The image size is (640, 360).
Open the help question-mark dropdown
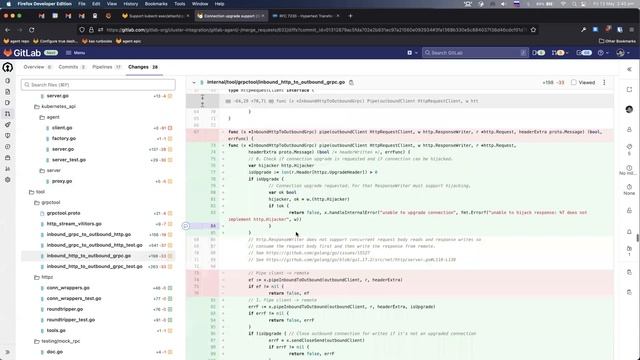603,53
